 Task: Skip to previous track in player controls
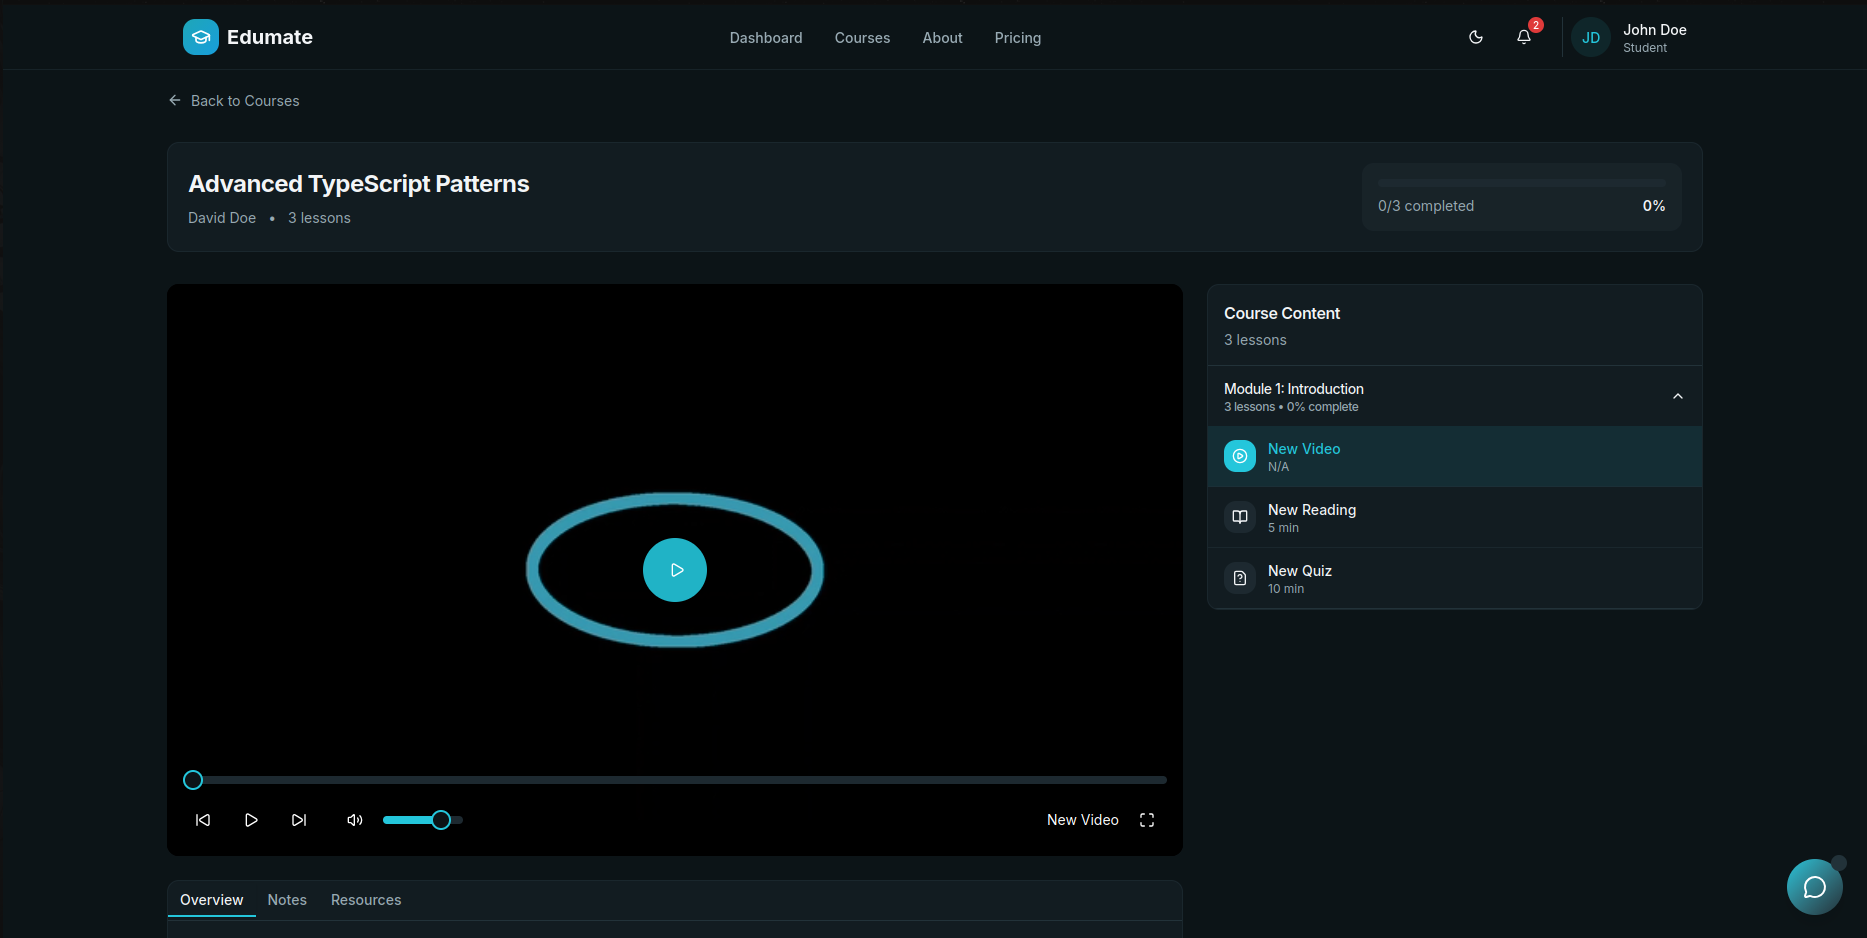203,820
